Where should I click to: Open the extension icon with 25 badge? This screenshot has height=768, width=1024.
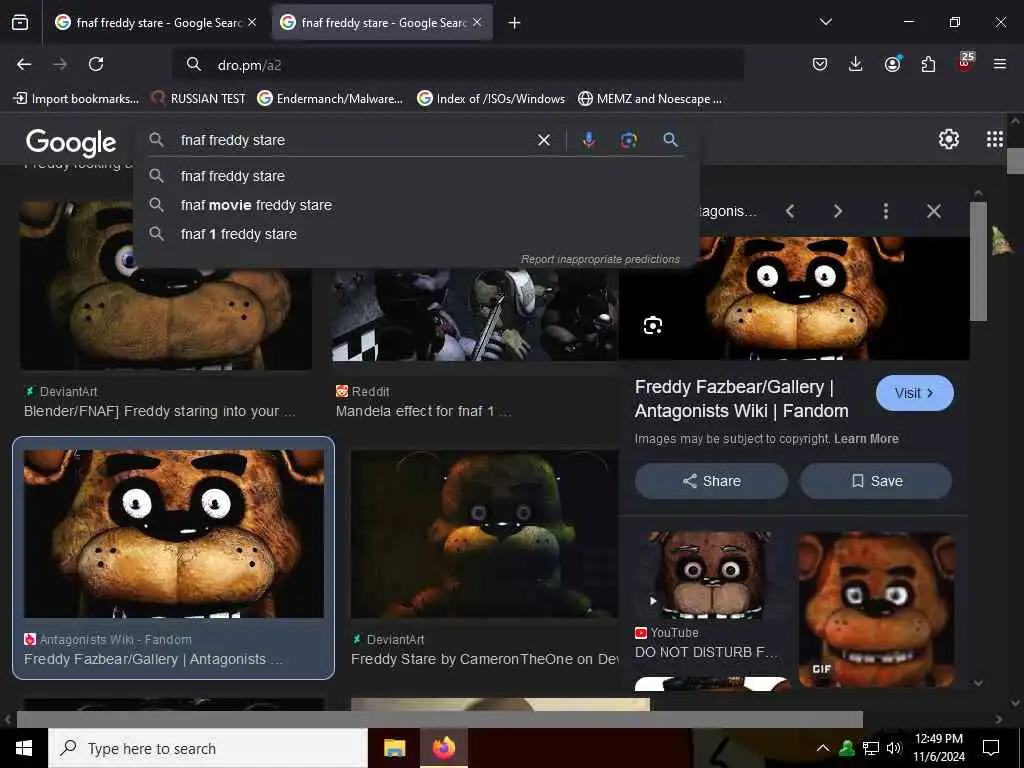(x=965, y=62)
